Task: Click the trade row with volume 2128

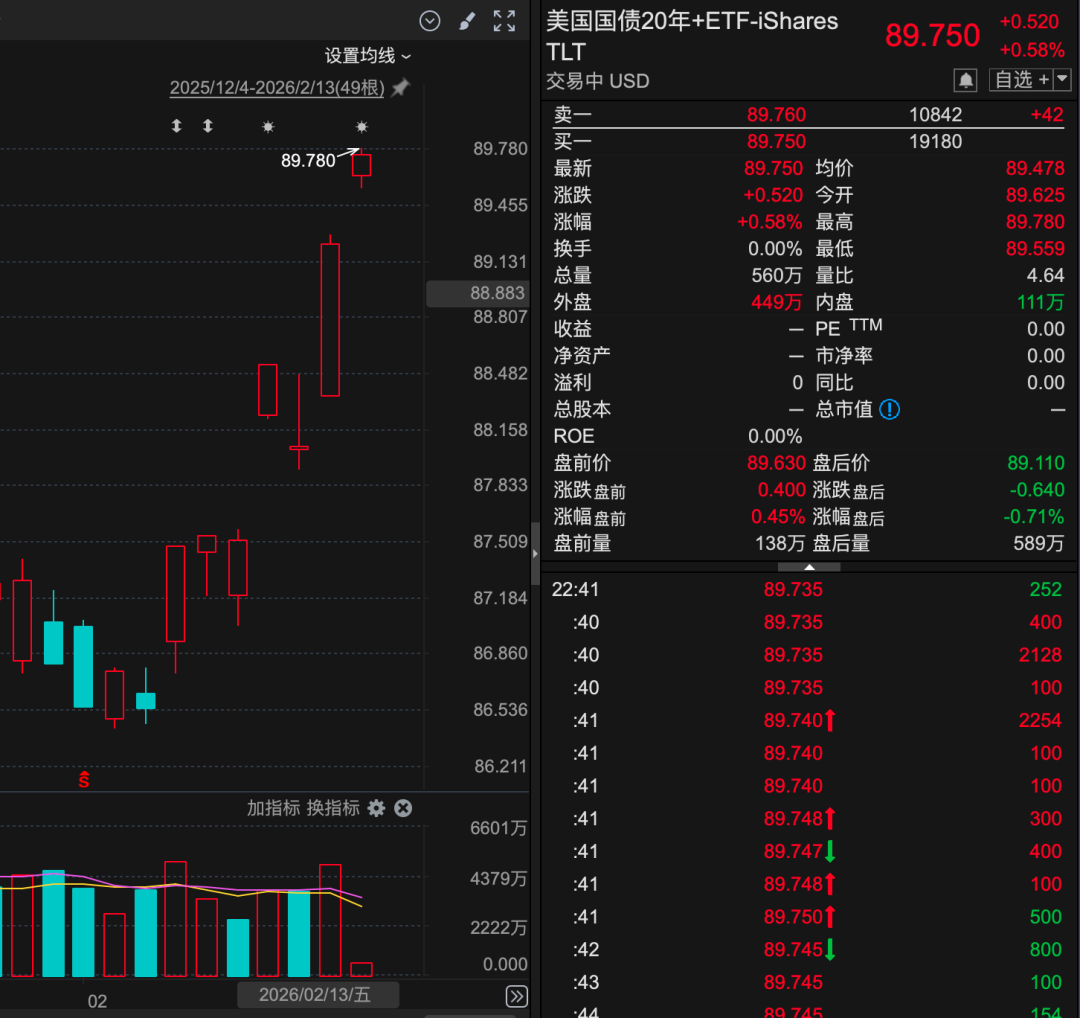Action: tap(807, 655)
